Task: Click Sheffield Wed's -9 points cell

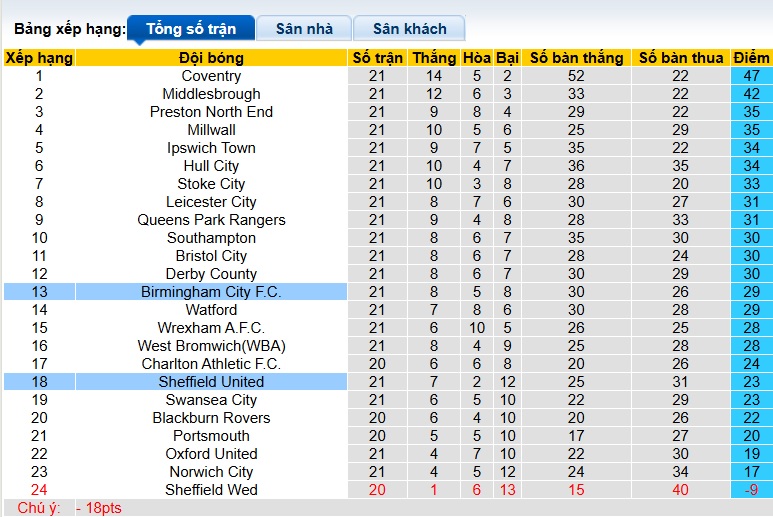Action: pos(751,490)
